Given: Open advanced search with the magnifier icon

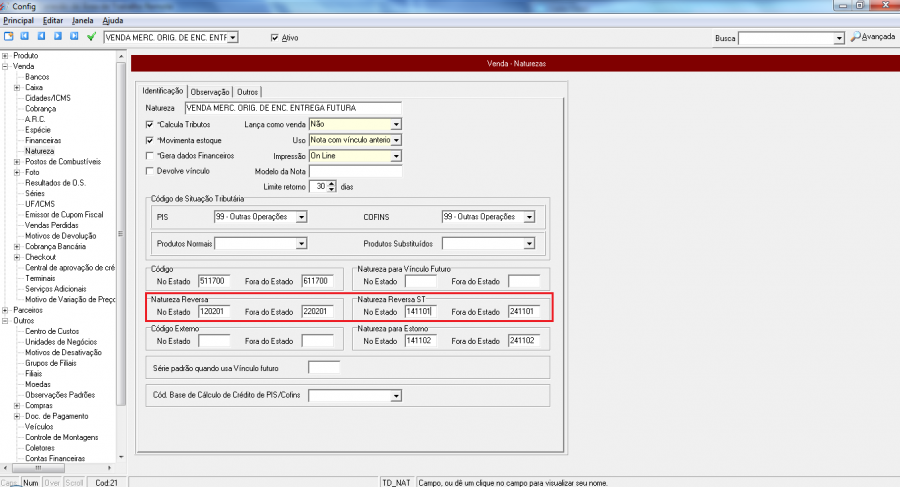Looking at the screenshot, I should pyautogui.click(x=856, y=38).
